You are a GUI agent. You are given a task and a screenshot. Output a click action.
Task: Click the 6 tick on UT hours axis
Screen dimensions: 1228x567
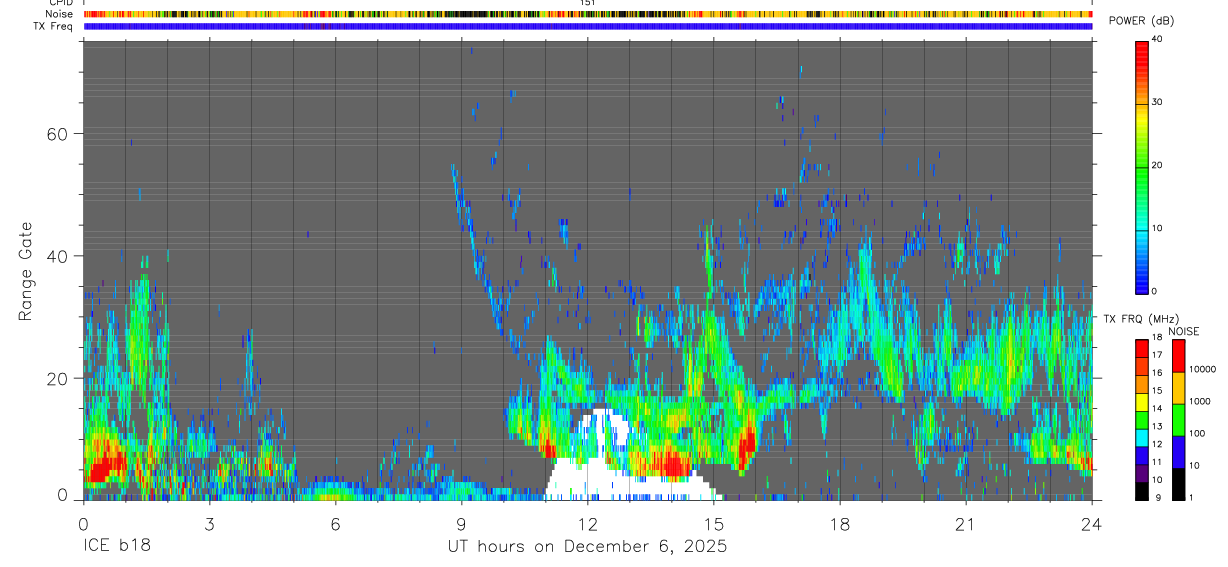click(335, 524)
